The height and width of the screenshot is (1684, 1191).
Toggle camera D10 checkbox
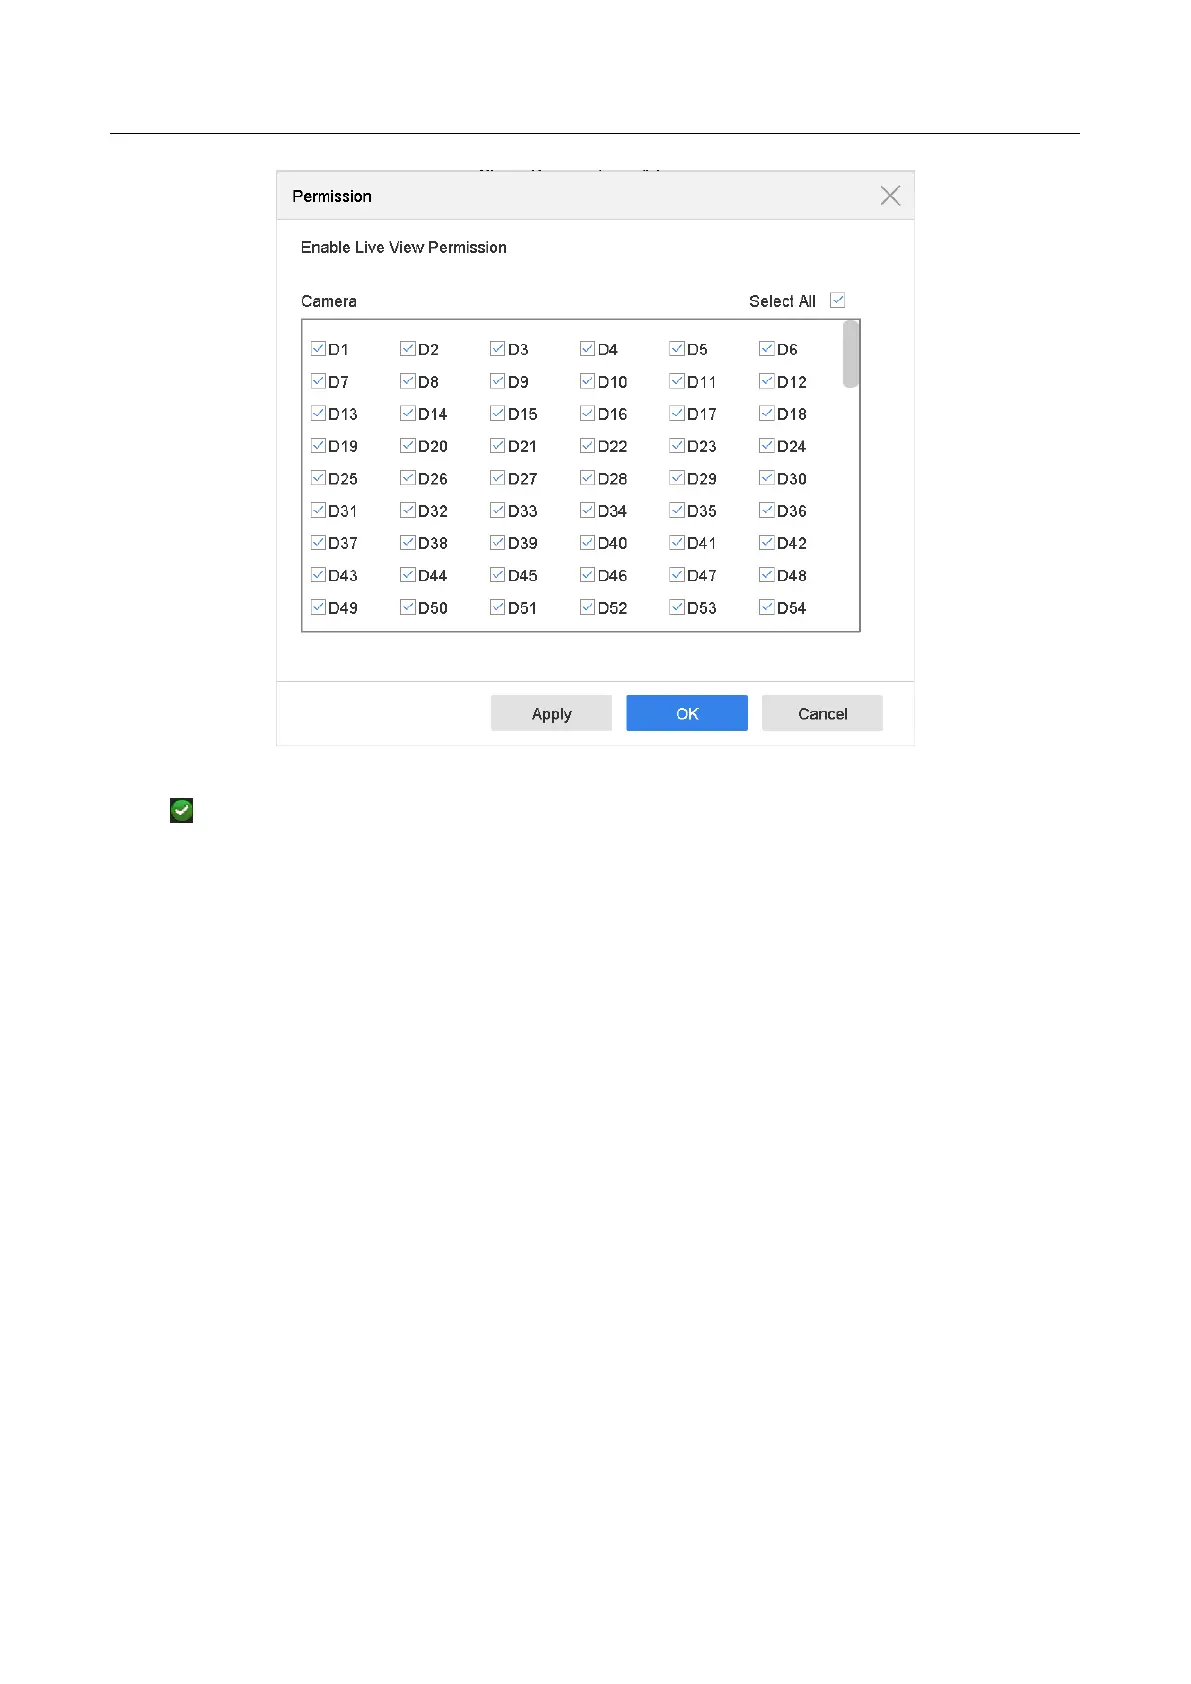pos(588,381)
